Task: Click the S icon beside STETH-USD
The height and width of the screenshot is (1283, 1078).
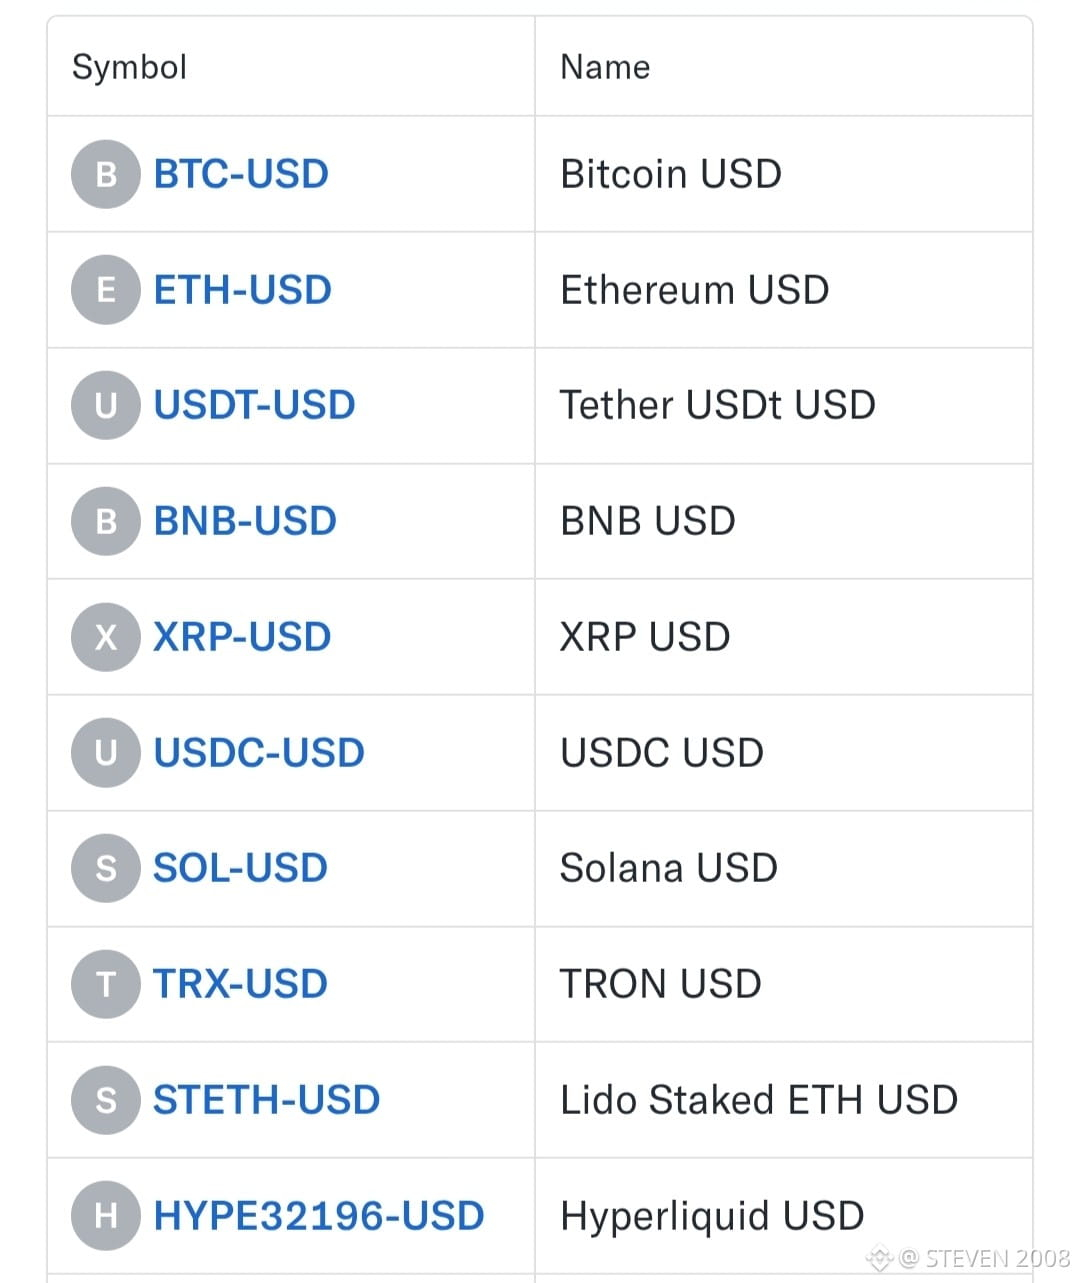Action: coord(105,1100)
